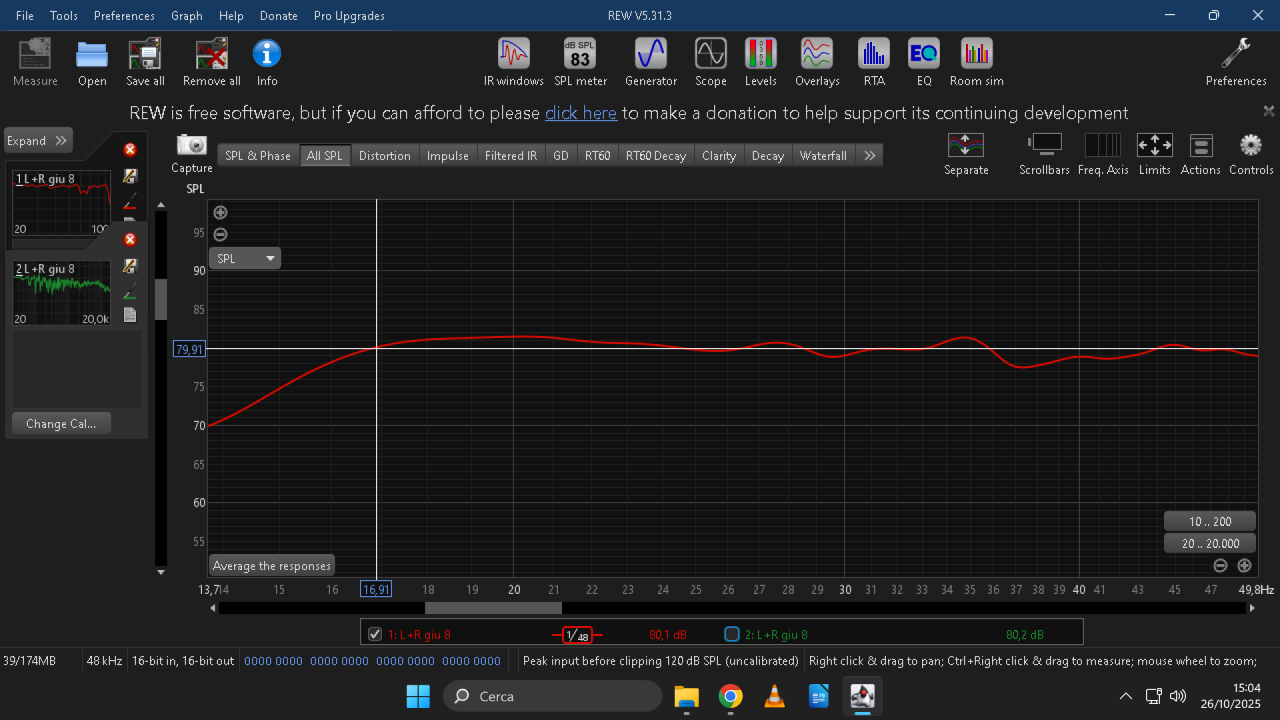
Task: Switch to the Waterfall tab
Action: click(x=823, y=155)
